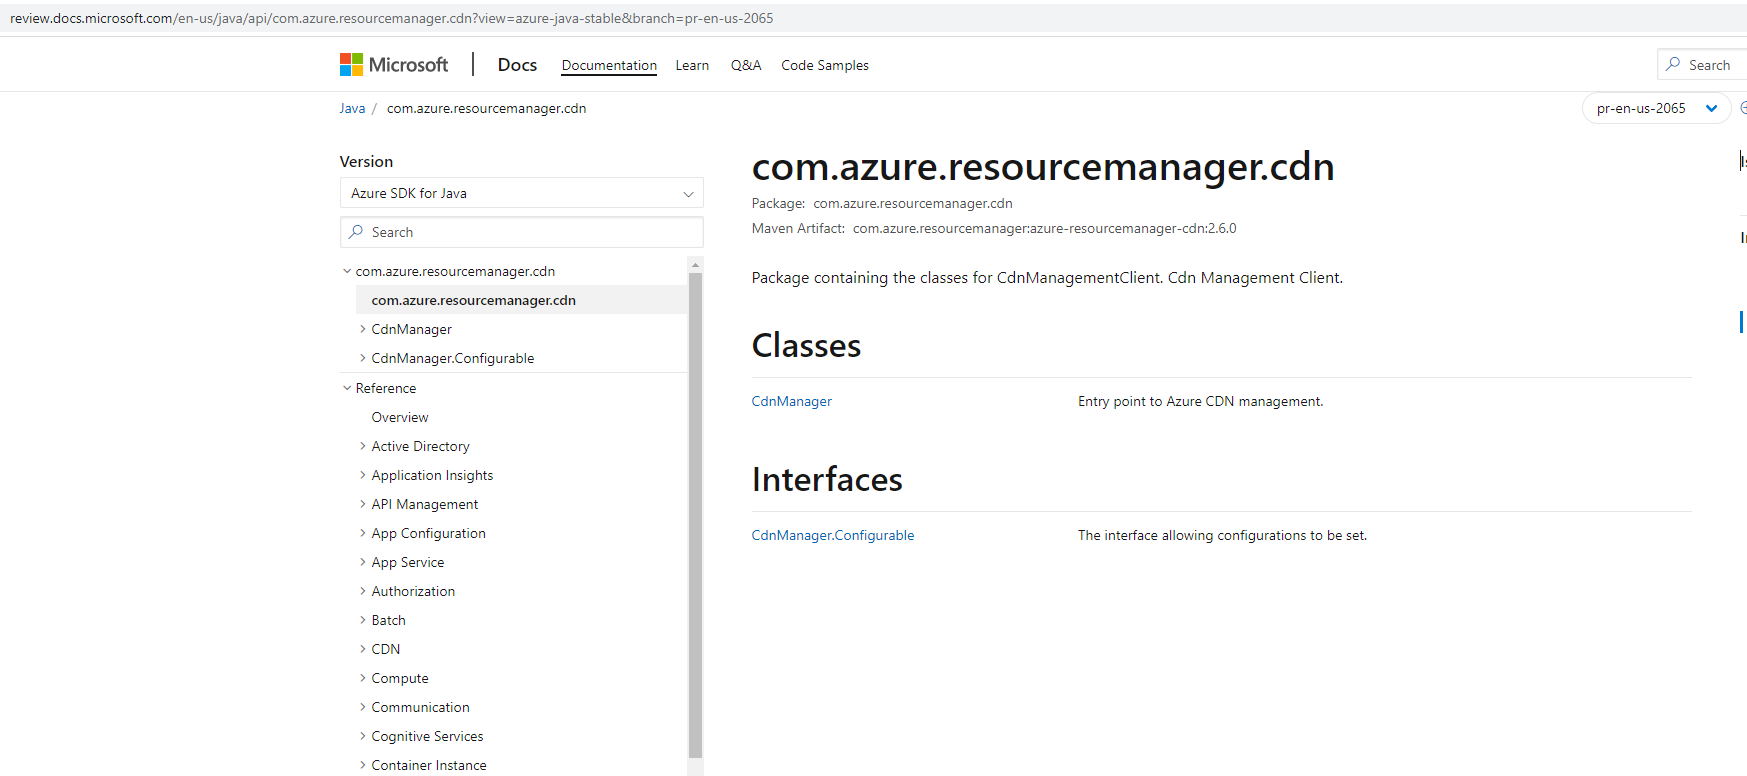Expand the Communication tree item
1747x776 pixels.
tap(362, 707)
